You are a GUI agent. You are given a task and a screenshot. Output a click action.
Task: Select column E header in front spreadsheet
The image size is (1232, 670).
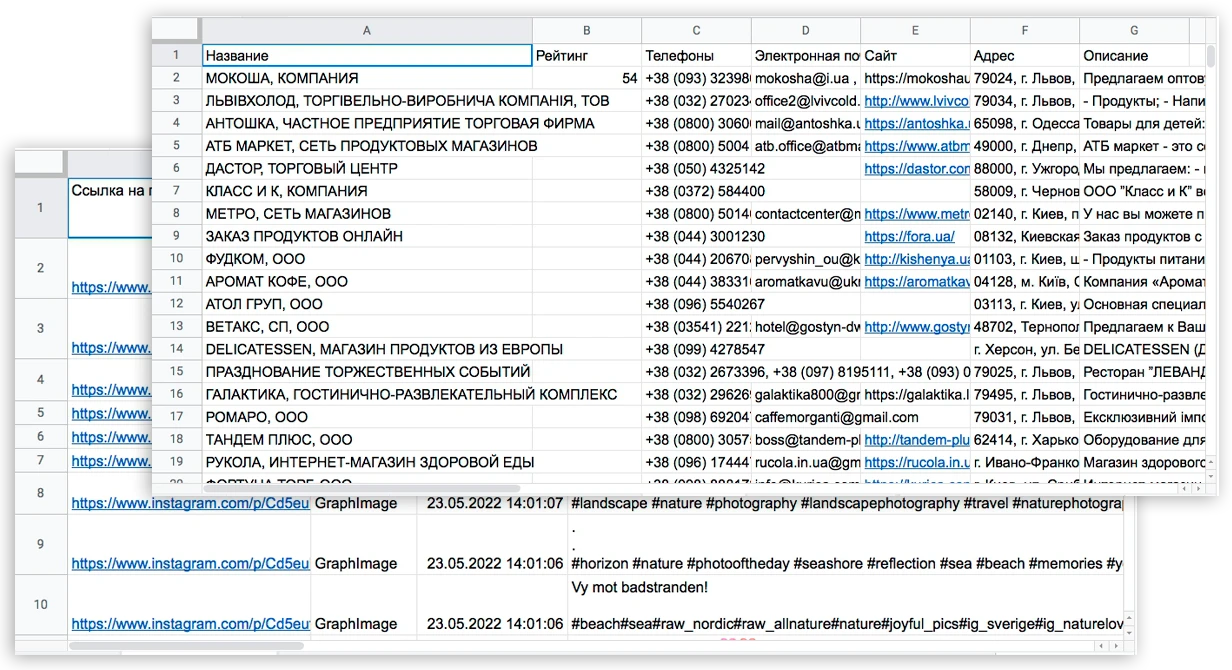pyautogui.click(x=916, y=31)
